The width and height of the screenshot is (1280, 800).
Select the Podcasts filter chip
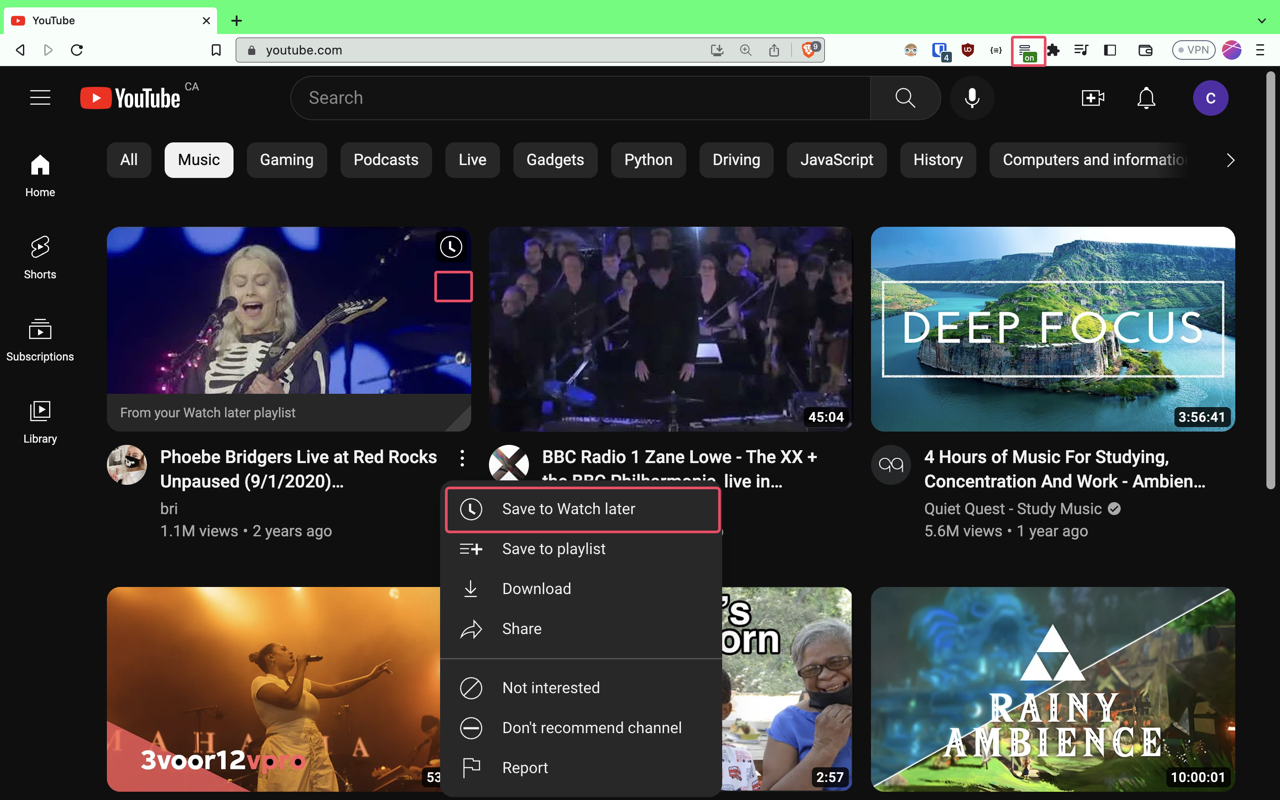click(386, 159)
